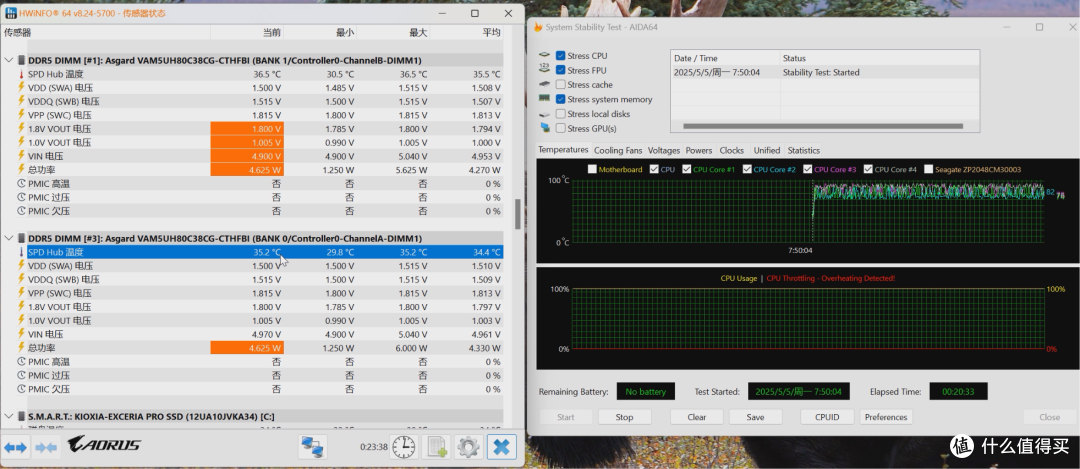Enable the Stress local disks checkbox
This screenshot has height=469, width=1080.
tap(561, 114)
